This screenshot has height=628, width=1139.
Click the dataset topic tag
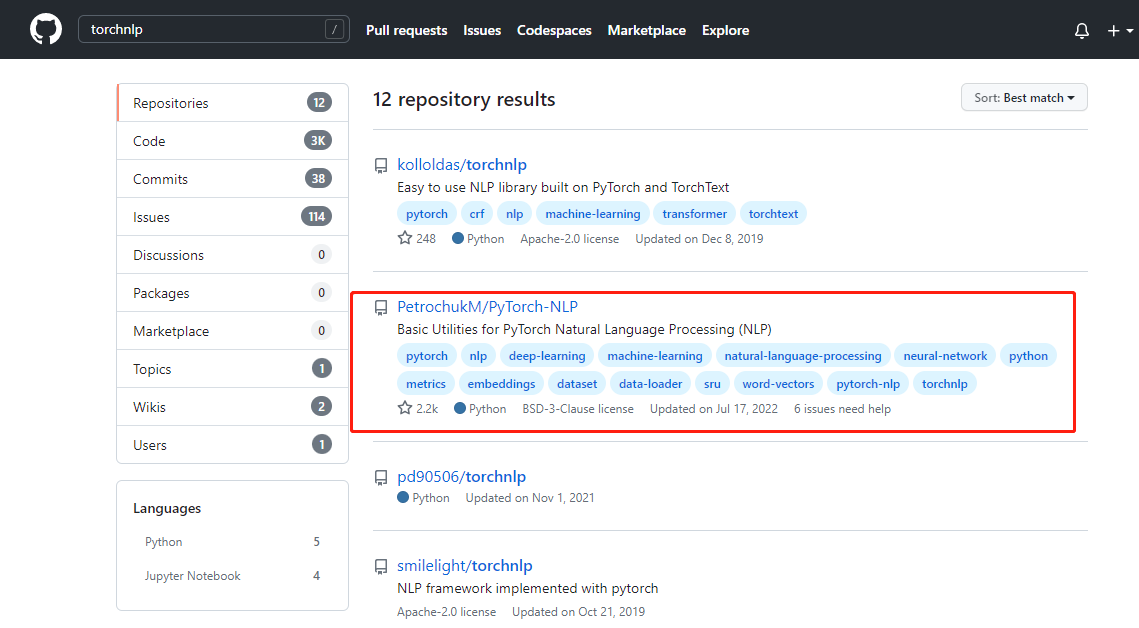[577, 383]
